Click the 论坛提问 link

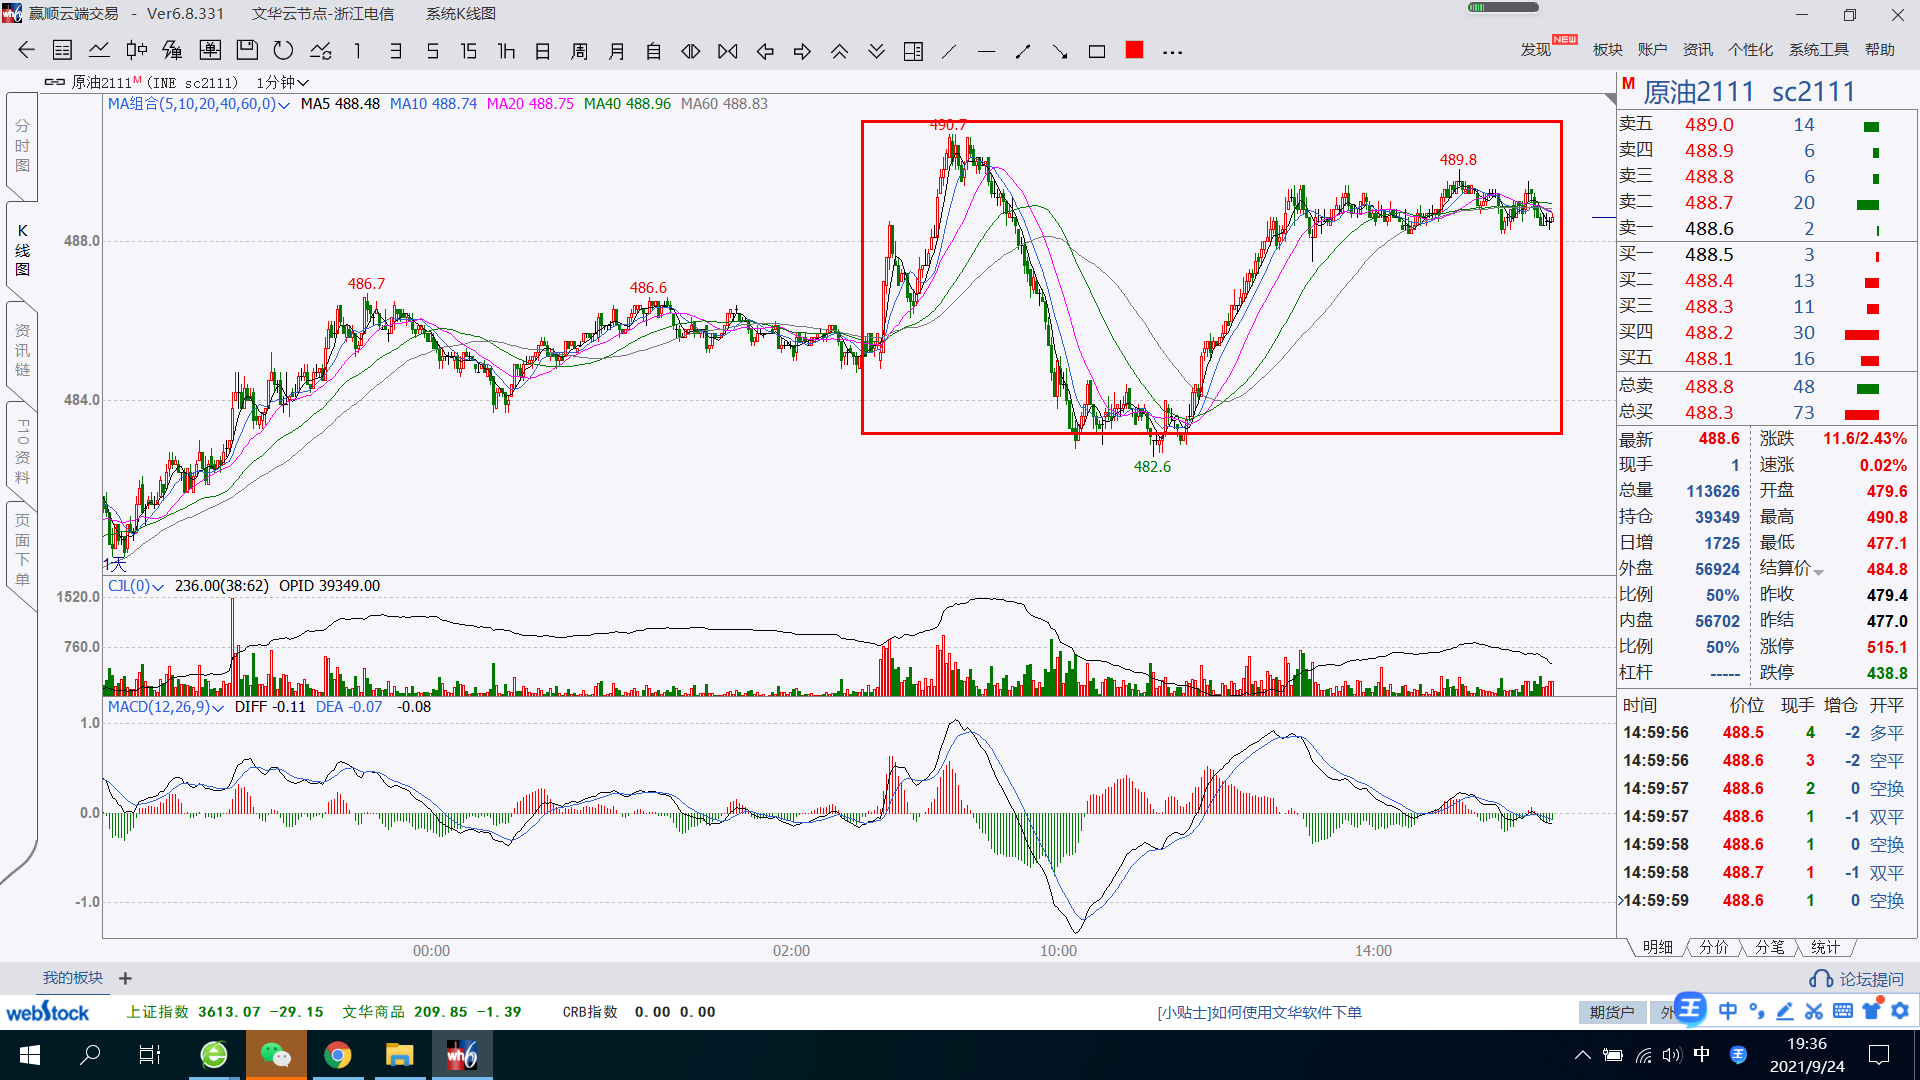(x=1858, y=979)
